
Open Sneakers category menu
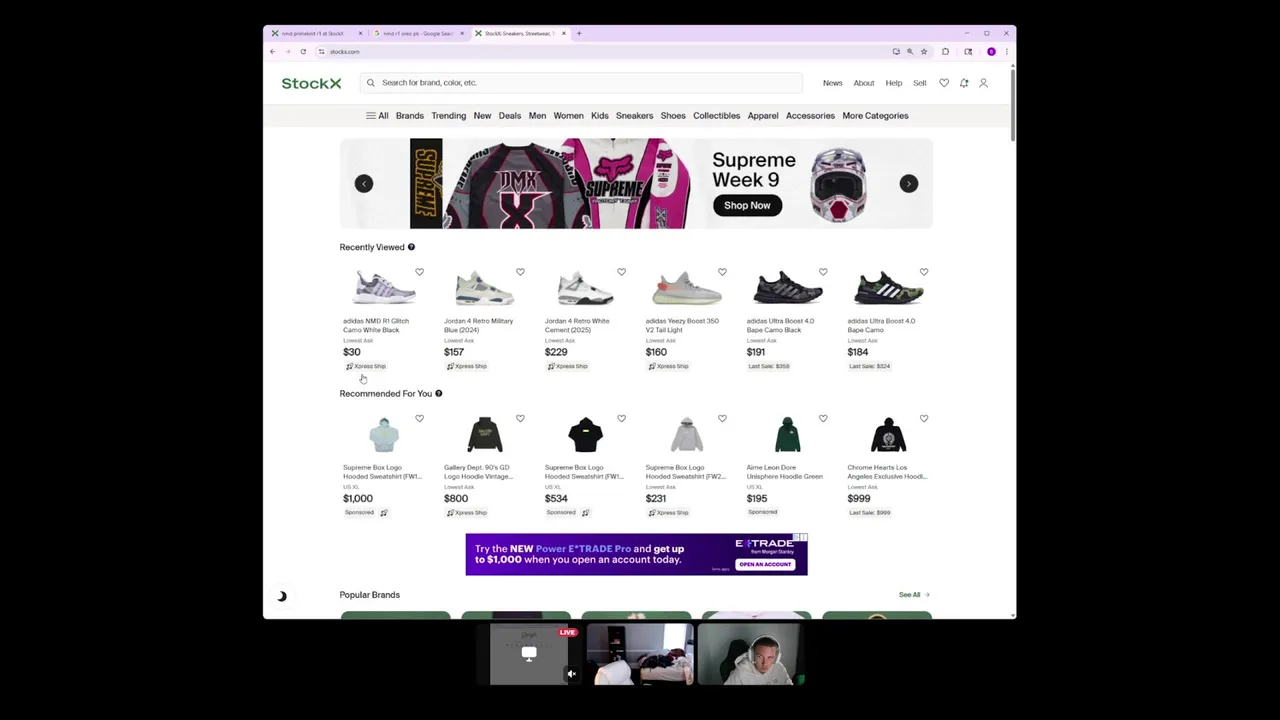coord(634,116)
